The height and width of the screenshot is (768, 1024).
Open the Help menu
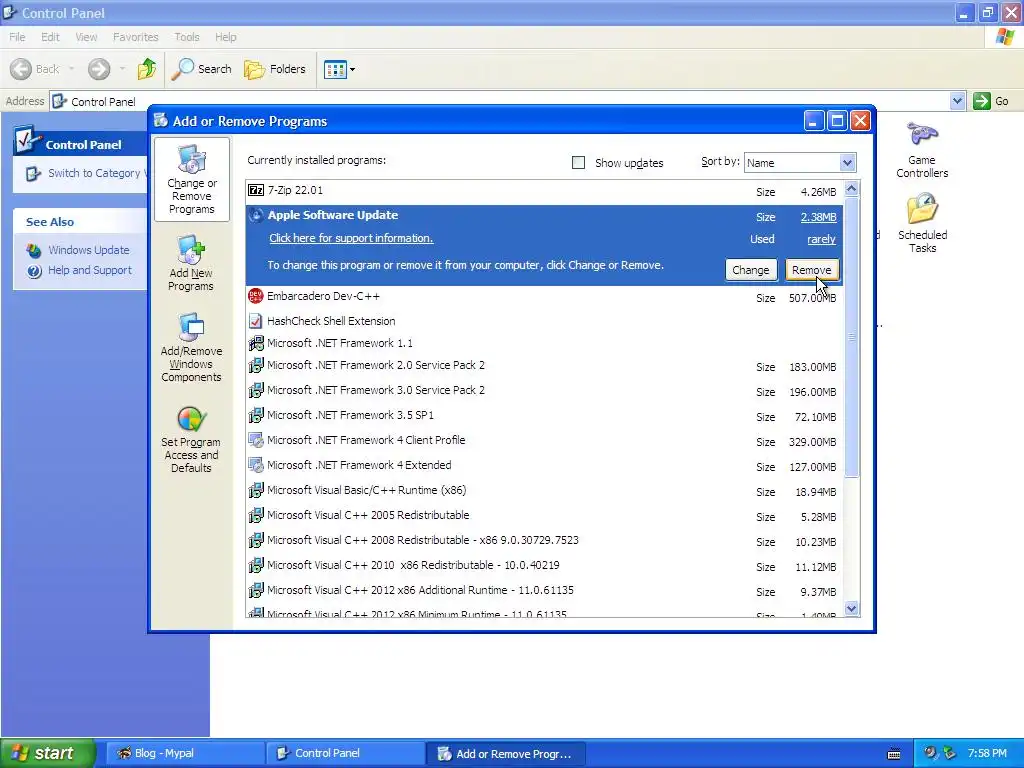click(x=225, y=37)
